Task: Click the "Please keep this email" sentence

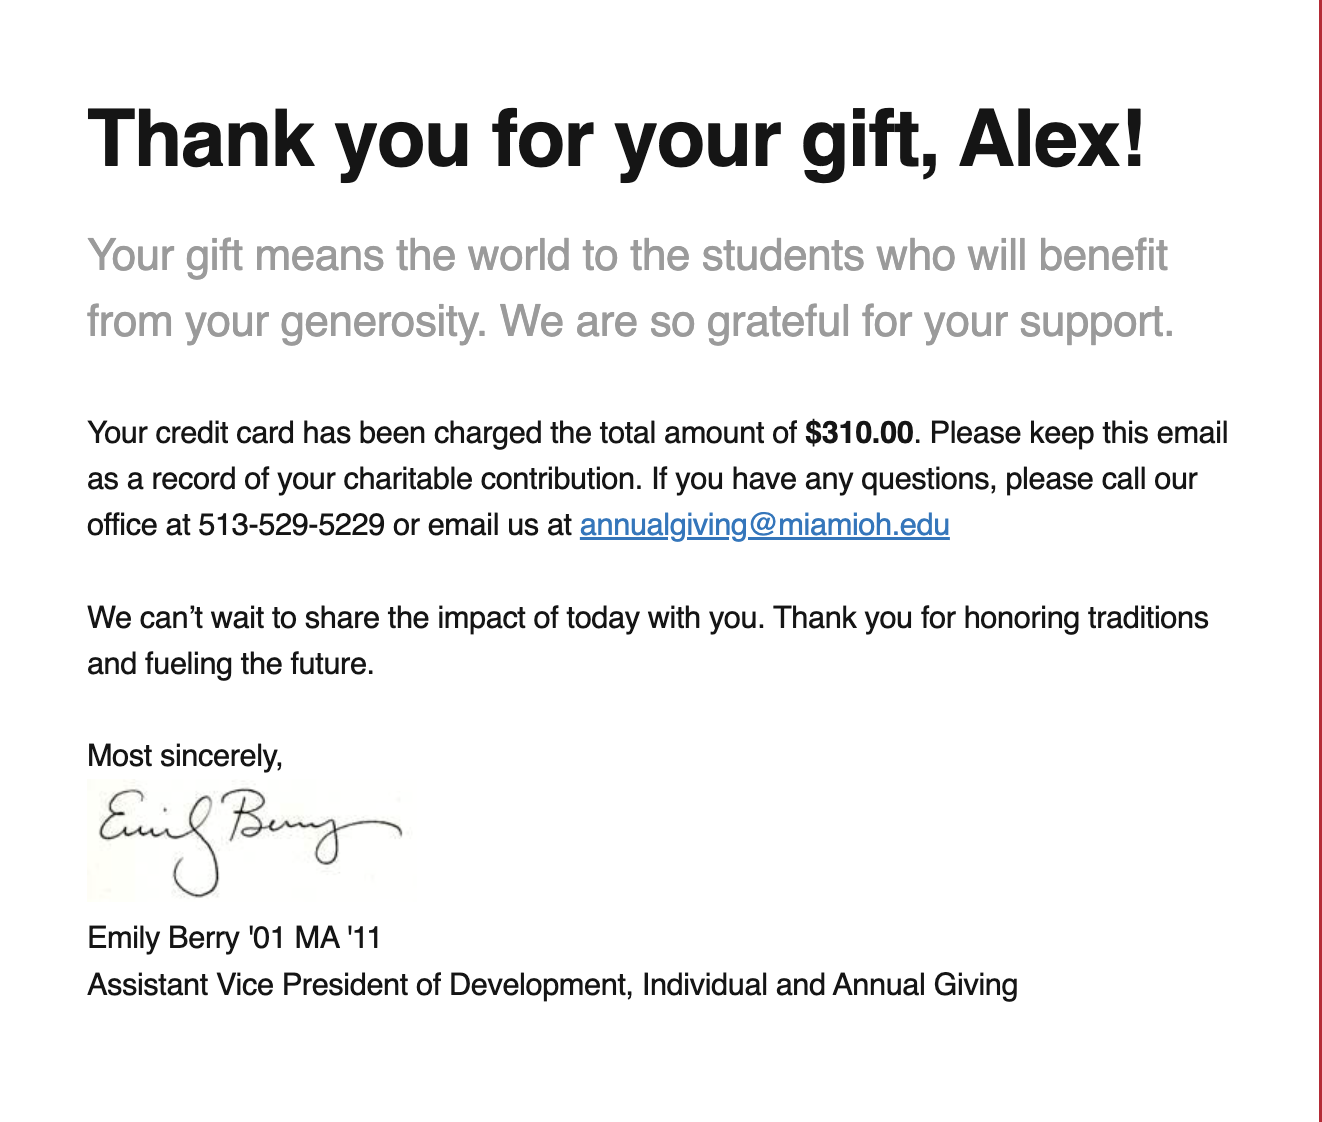Action: pos(1078,433)
